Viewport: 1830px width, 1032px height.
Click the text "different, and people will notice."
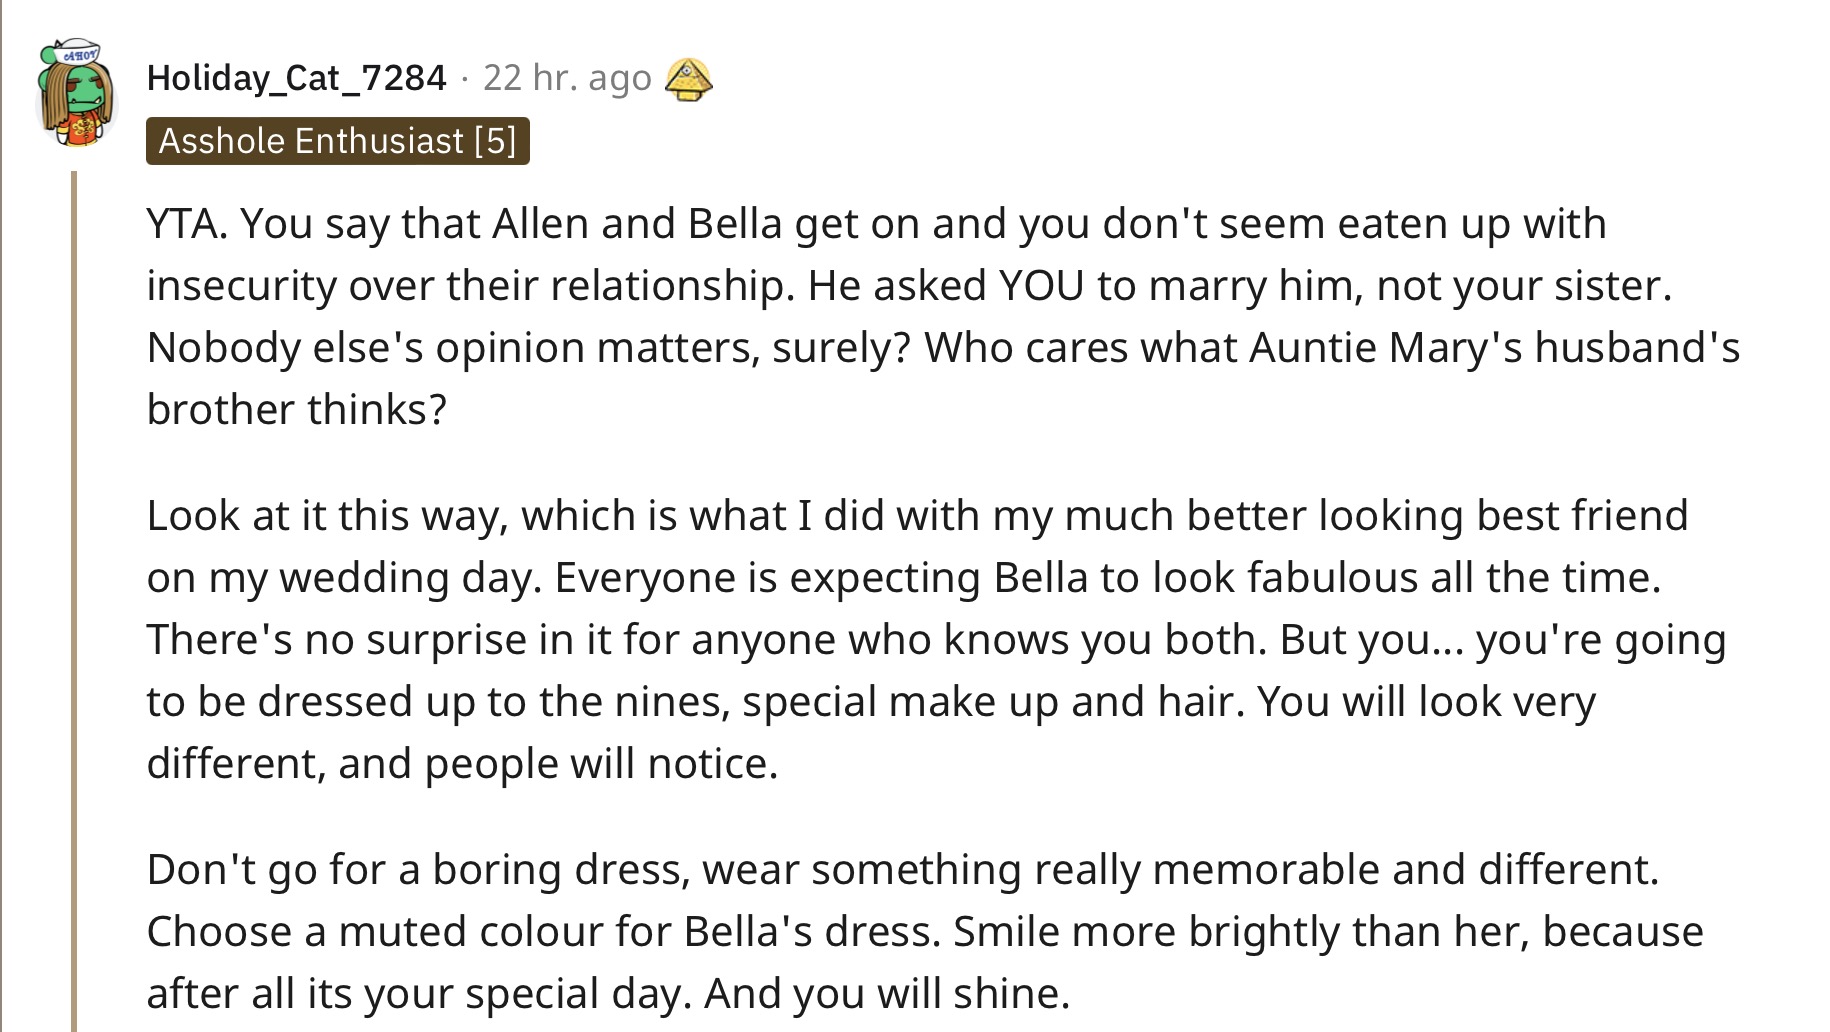click(462, 764)
